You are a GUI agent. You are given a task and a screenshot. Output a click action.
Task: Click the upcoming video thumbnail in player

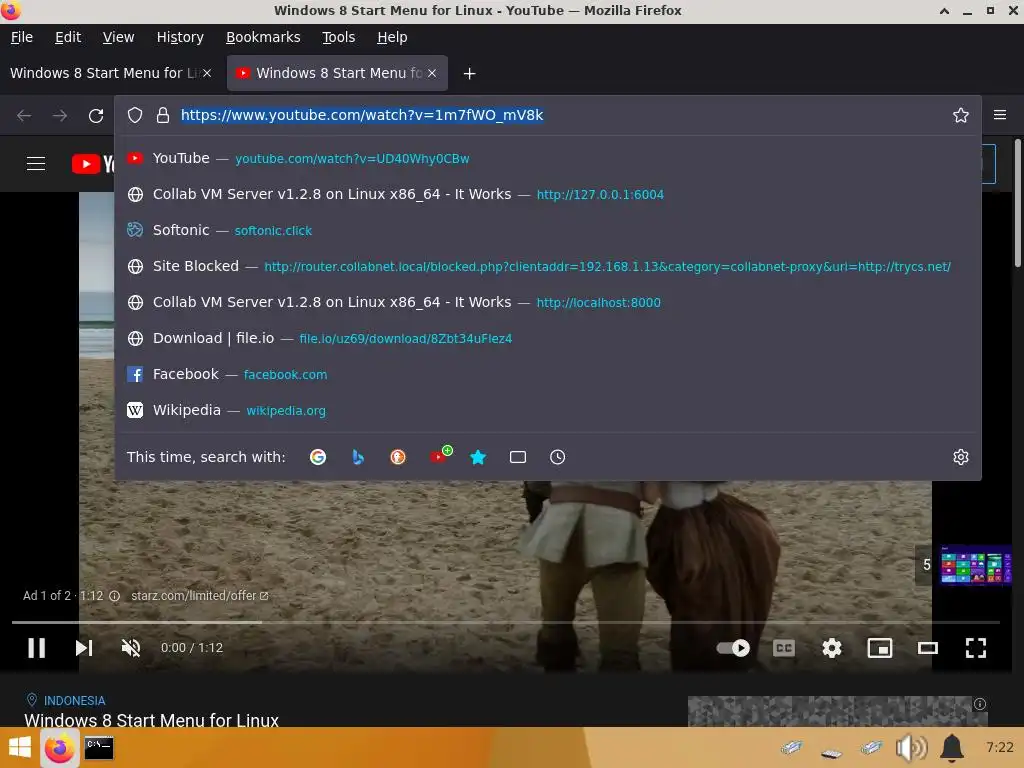pos(975,566)
